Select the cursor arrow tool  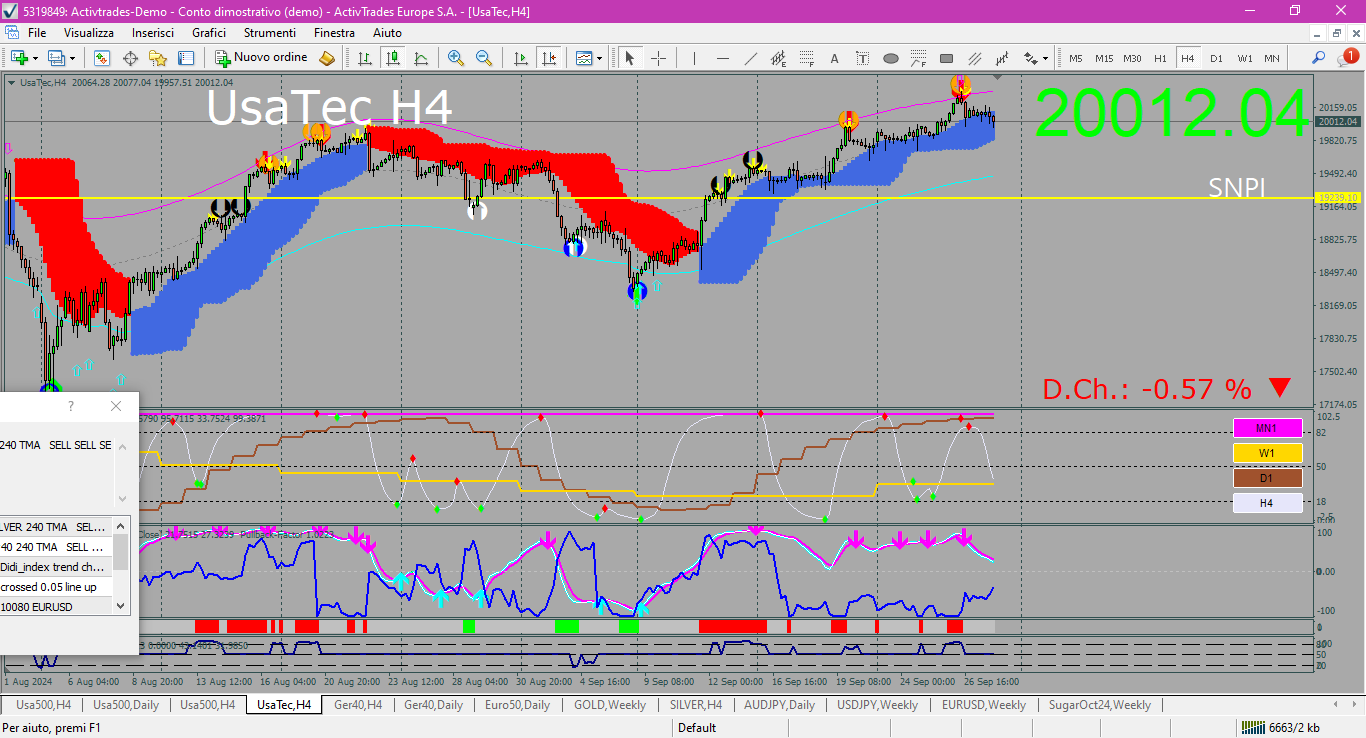630,58
